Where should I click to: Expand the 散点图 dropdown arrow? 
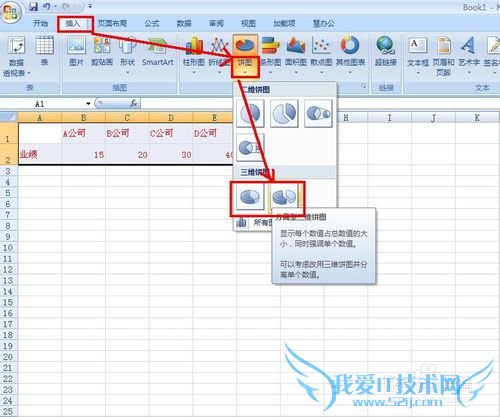(321, 72)
